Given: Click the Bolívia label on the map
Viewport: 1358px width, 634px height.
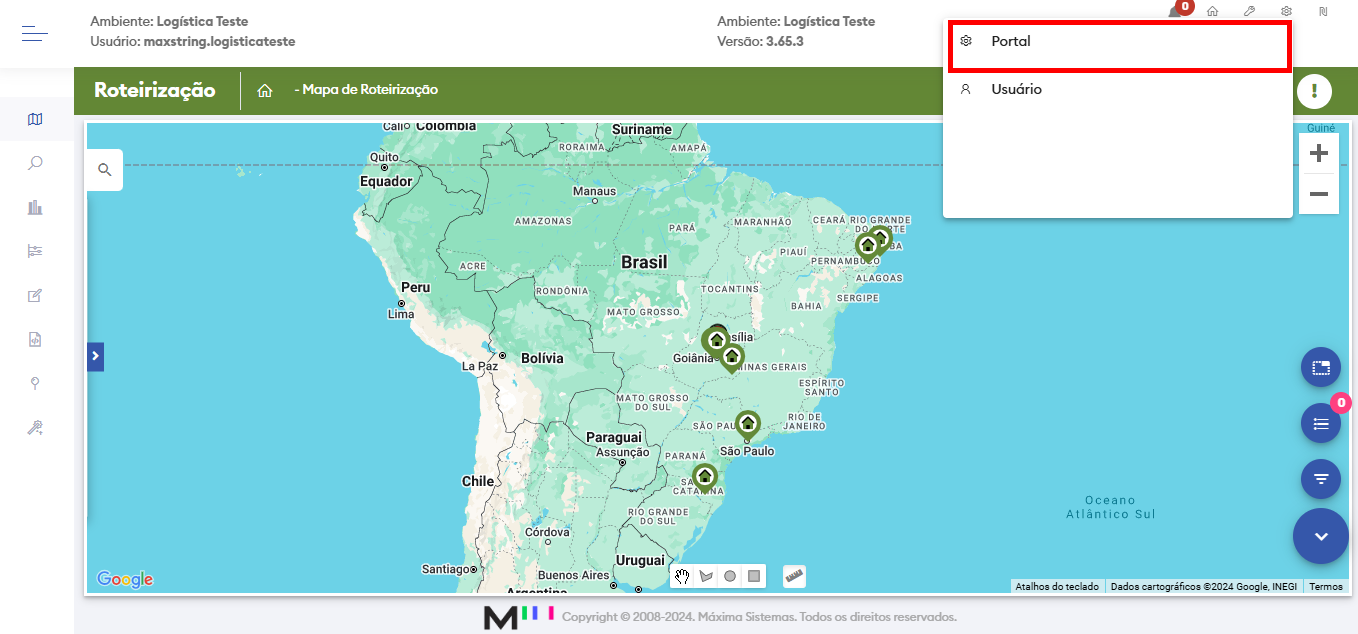Looking at the screenshot, I should pos(542,358).
